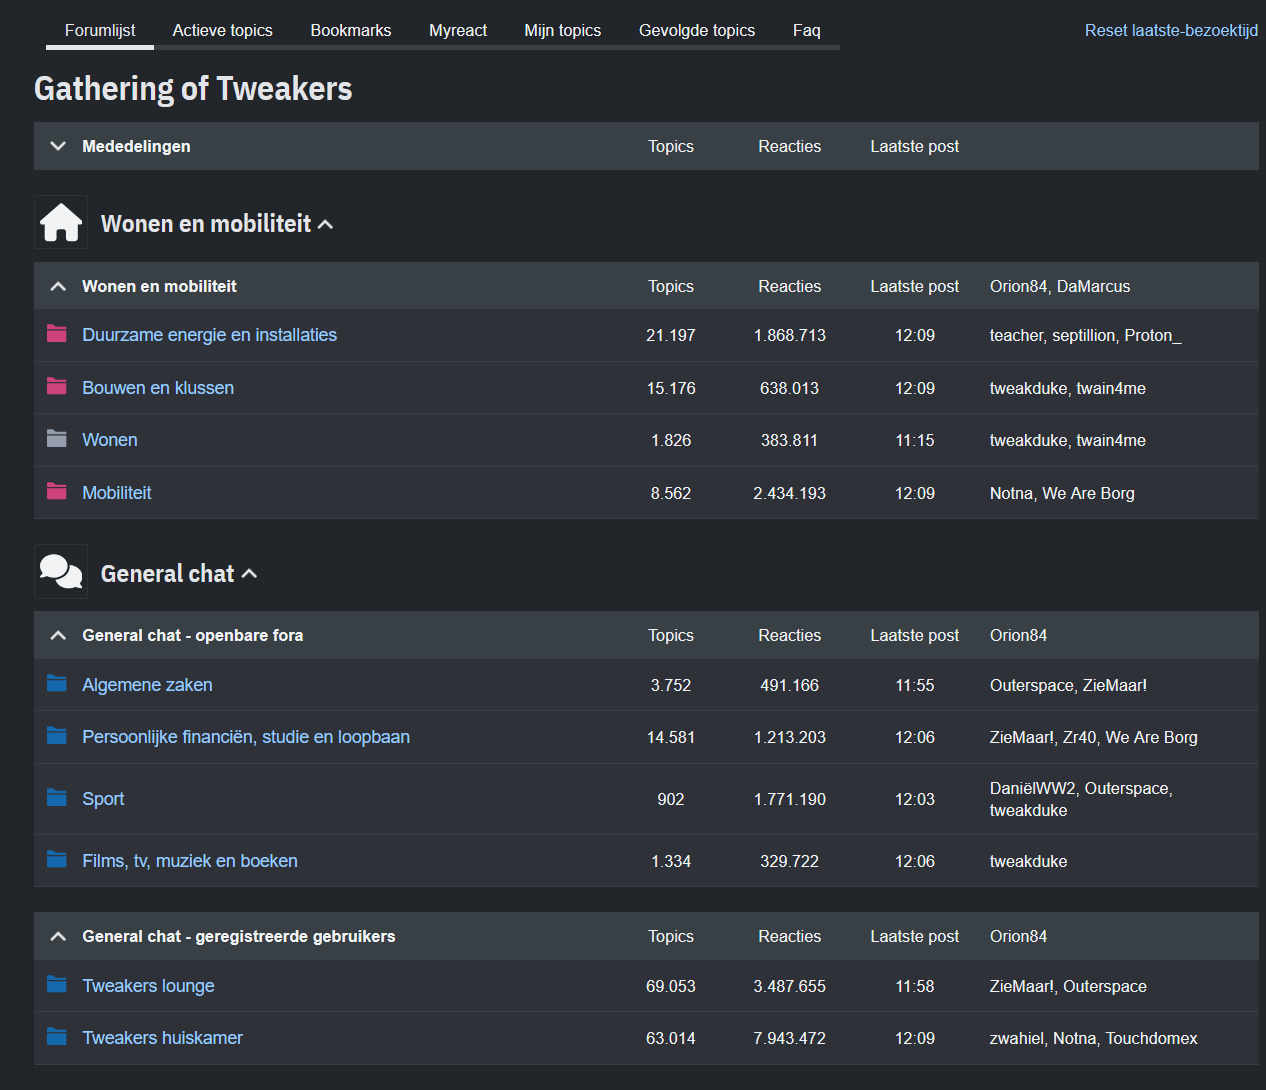The width and height of the screenshot is (1266, 1090).
Task: Click folder icon next to Sport
Action: point(57,798)
